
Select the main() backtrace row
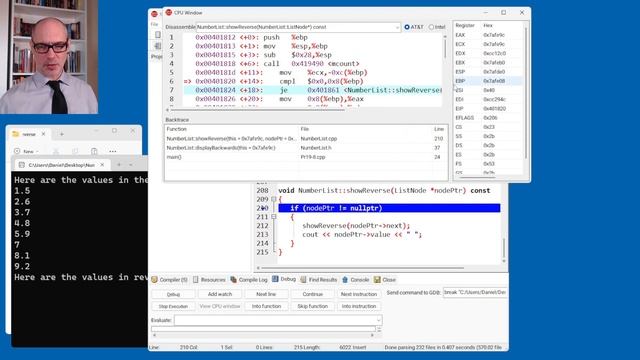pos(305,157)
